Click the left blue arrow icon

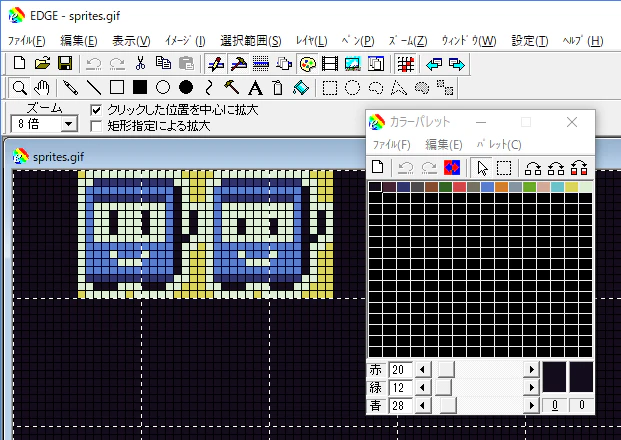point(434,64)
